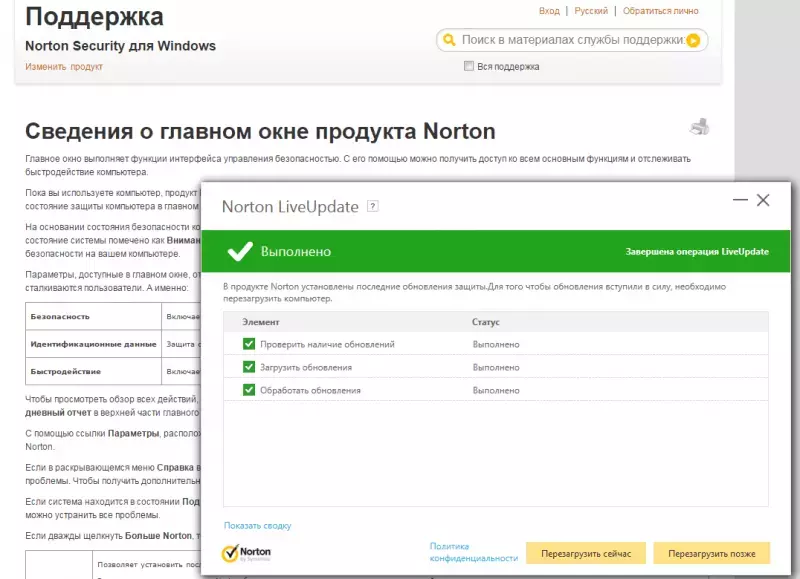Click the printer icon beside the article title
Viewport: 800px width, 579px height.
(699, 127)
